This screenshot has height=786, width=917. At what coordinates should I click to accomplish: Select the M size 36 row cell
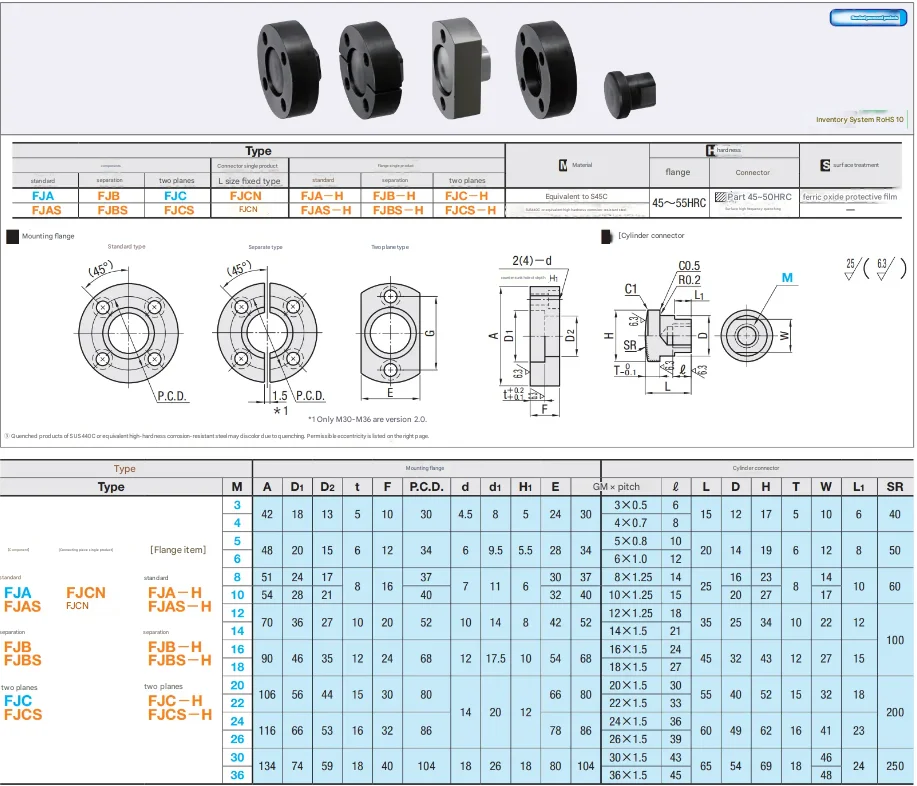pos(237,775)
